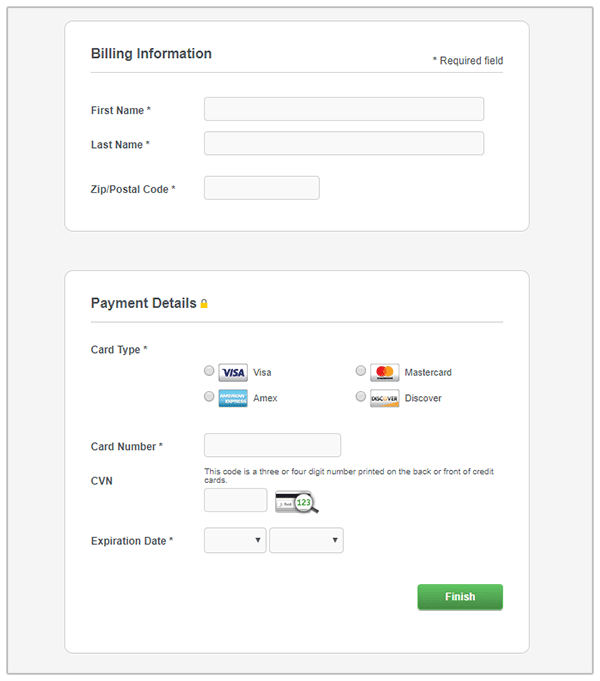The image size is (600, 681).
Task: Click the Discover text label
Action: click(x=423, y=398)
